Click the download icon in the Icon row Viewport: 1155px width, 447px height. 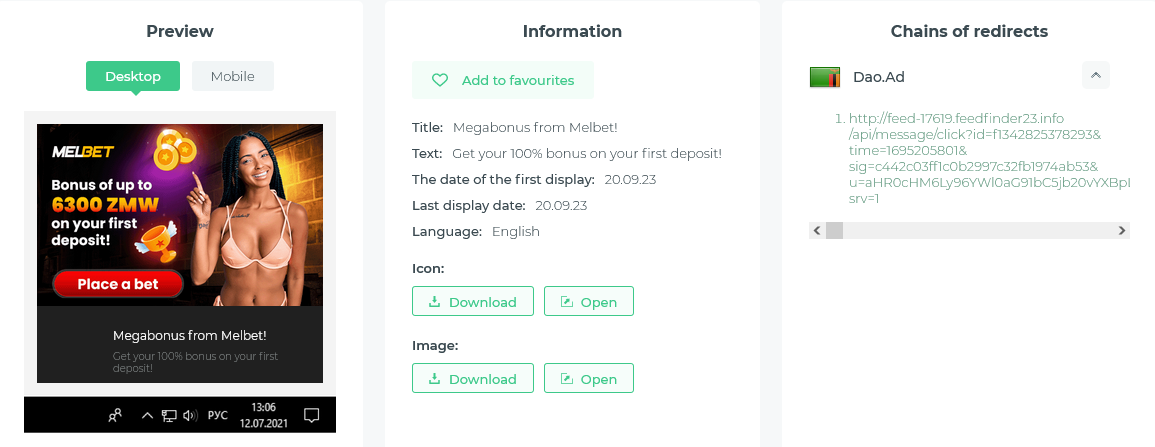pos(434,302)
